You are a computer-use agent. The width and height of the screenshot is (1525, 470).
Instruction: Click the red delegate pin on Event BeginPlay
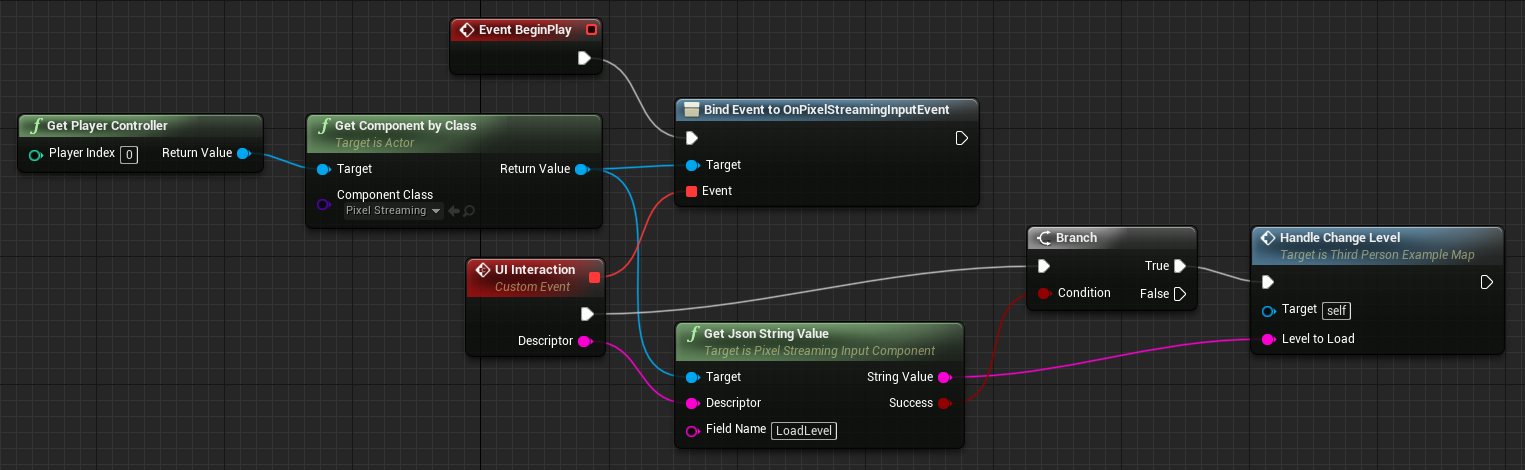pos(591,30)
